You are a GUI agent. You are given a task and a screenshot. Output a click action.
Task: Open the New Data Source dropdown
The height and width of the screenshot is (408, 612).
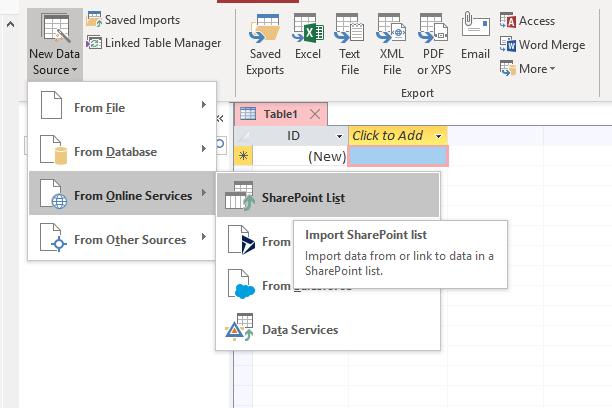tap(55, 44)
